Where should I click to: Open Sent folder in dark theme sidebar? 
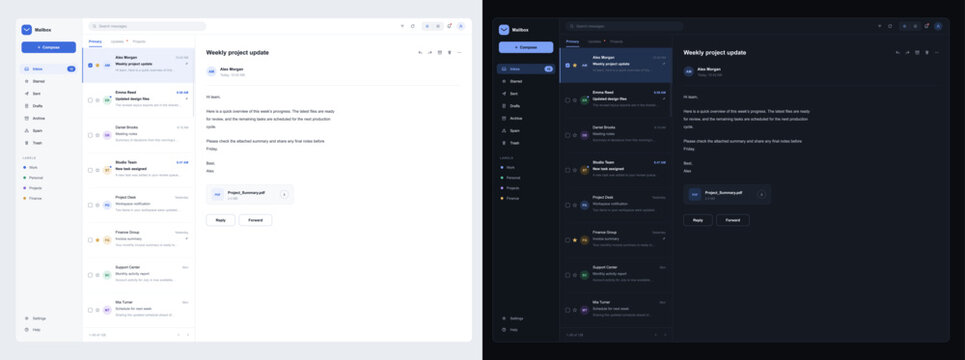point(526,94)
